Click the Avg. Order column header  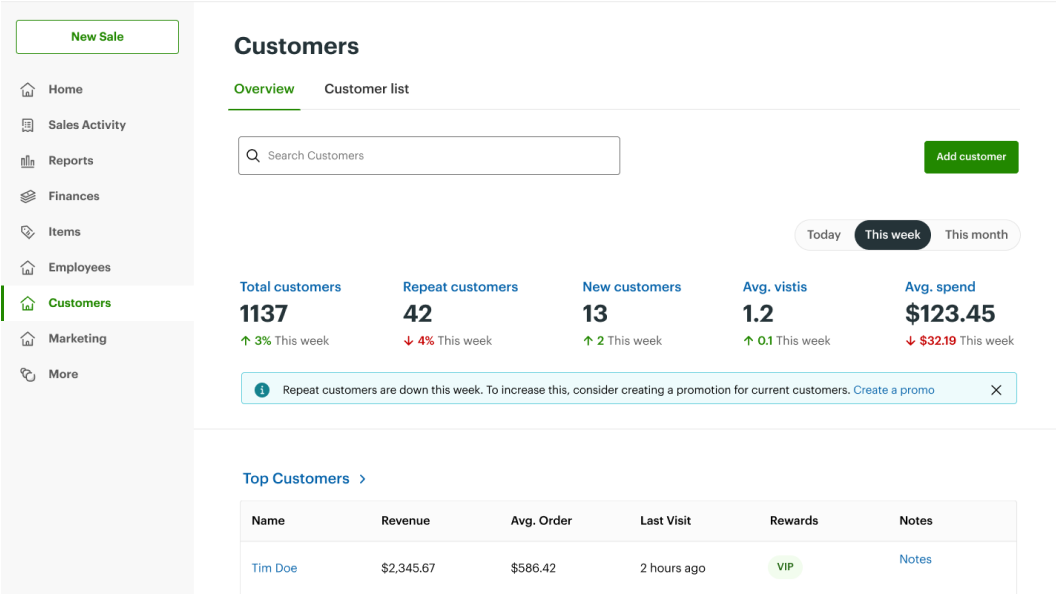(541, 521)
